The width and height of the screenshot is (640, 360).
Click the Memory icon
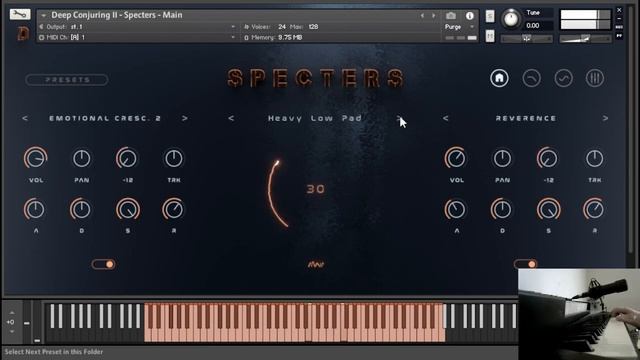click(x=246, y=38)
